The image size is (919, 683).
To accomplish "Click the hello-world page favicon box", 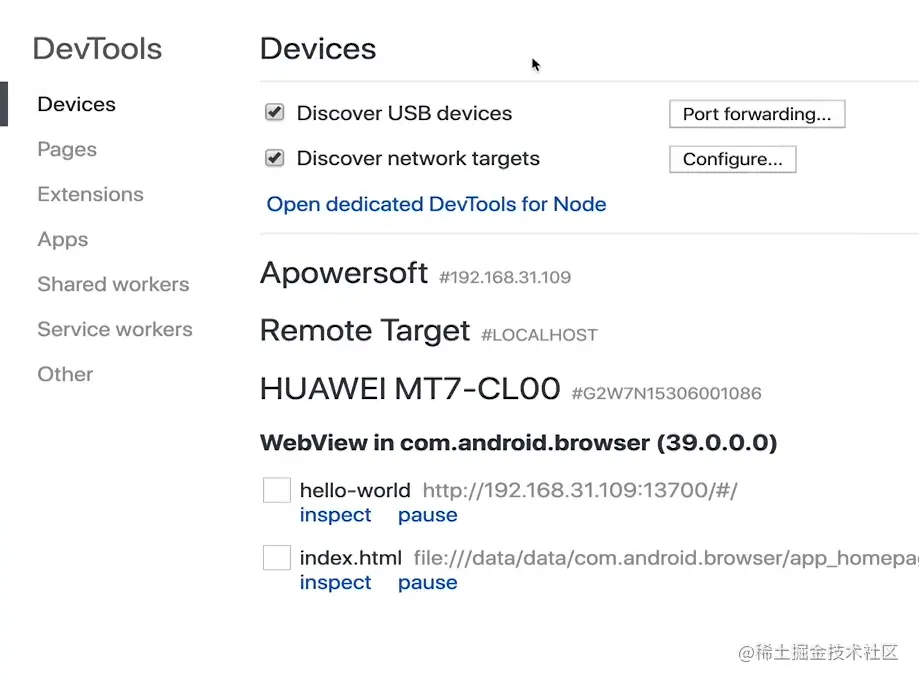I will pos(276,490).
